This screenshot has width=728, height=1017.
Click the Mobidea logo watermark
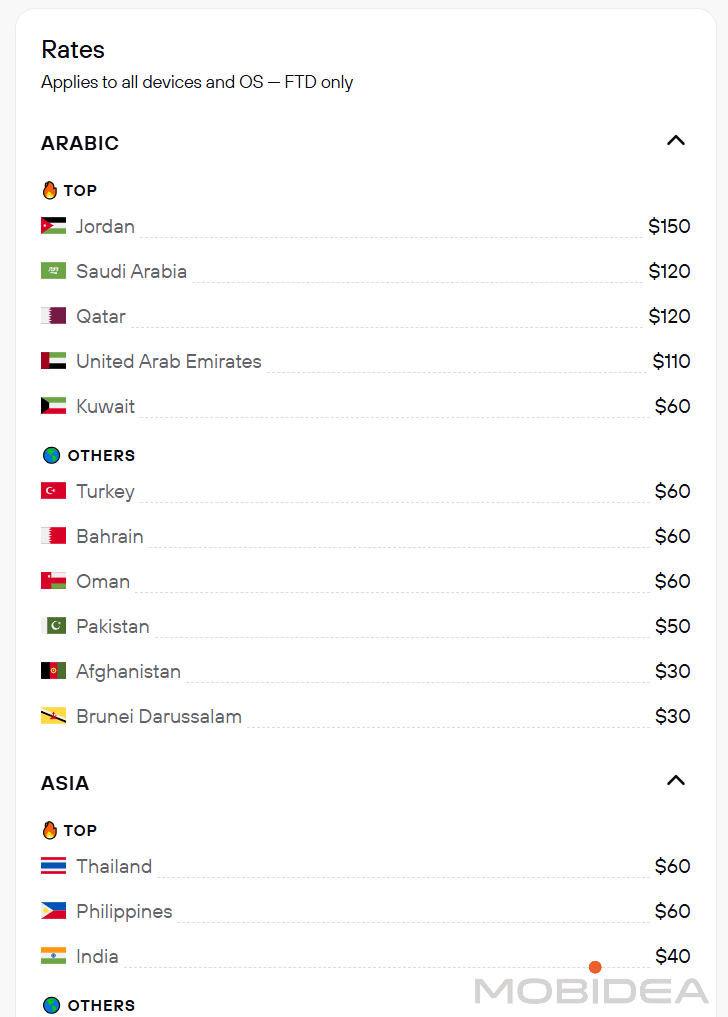(x=591, y=990)
